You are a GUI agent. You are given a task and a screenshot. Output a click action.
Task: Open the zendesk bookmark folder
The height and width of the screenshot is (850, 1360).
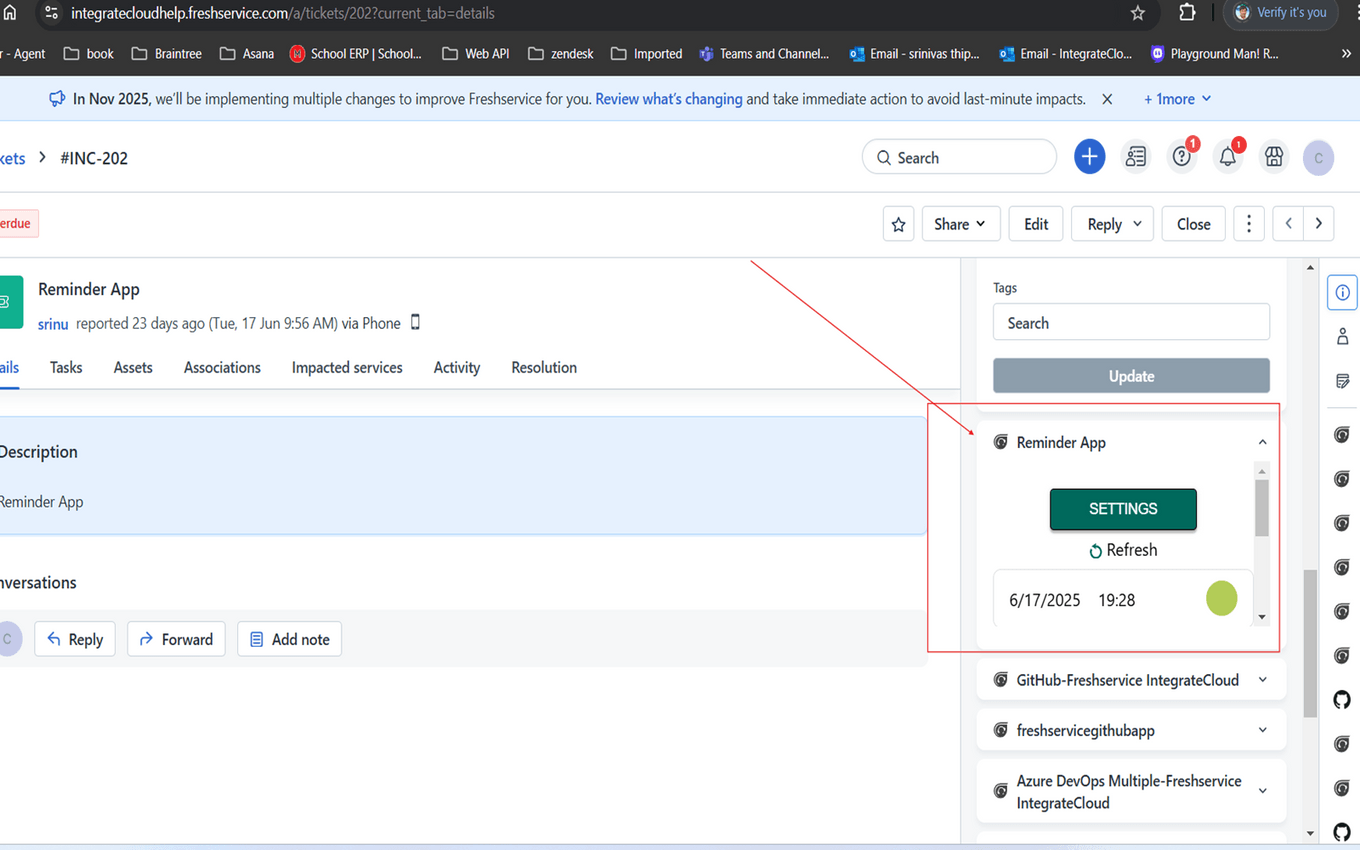point(561,54)
